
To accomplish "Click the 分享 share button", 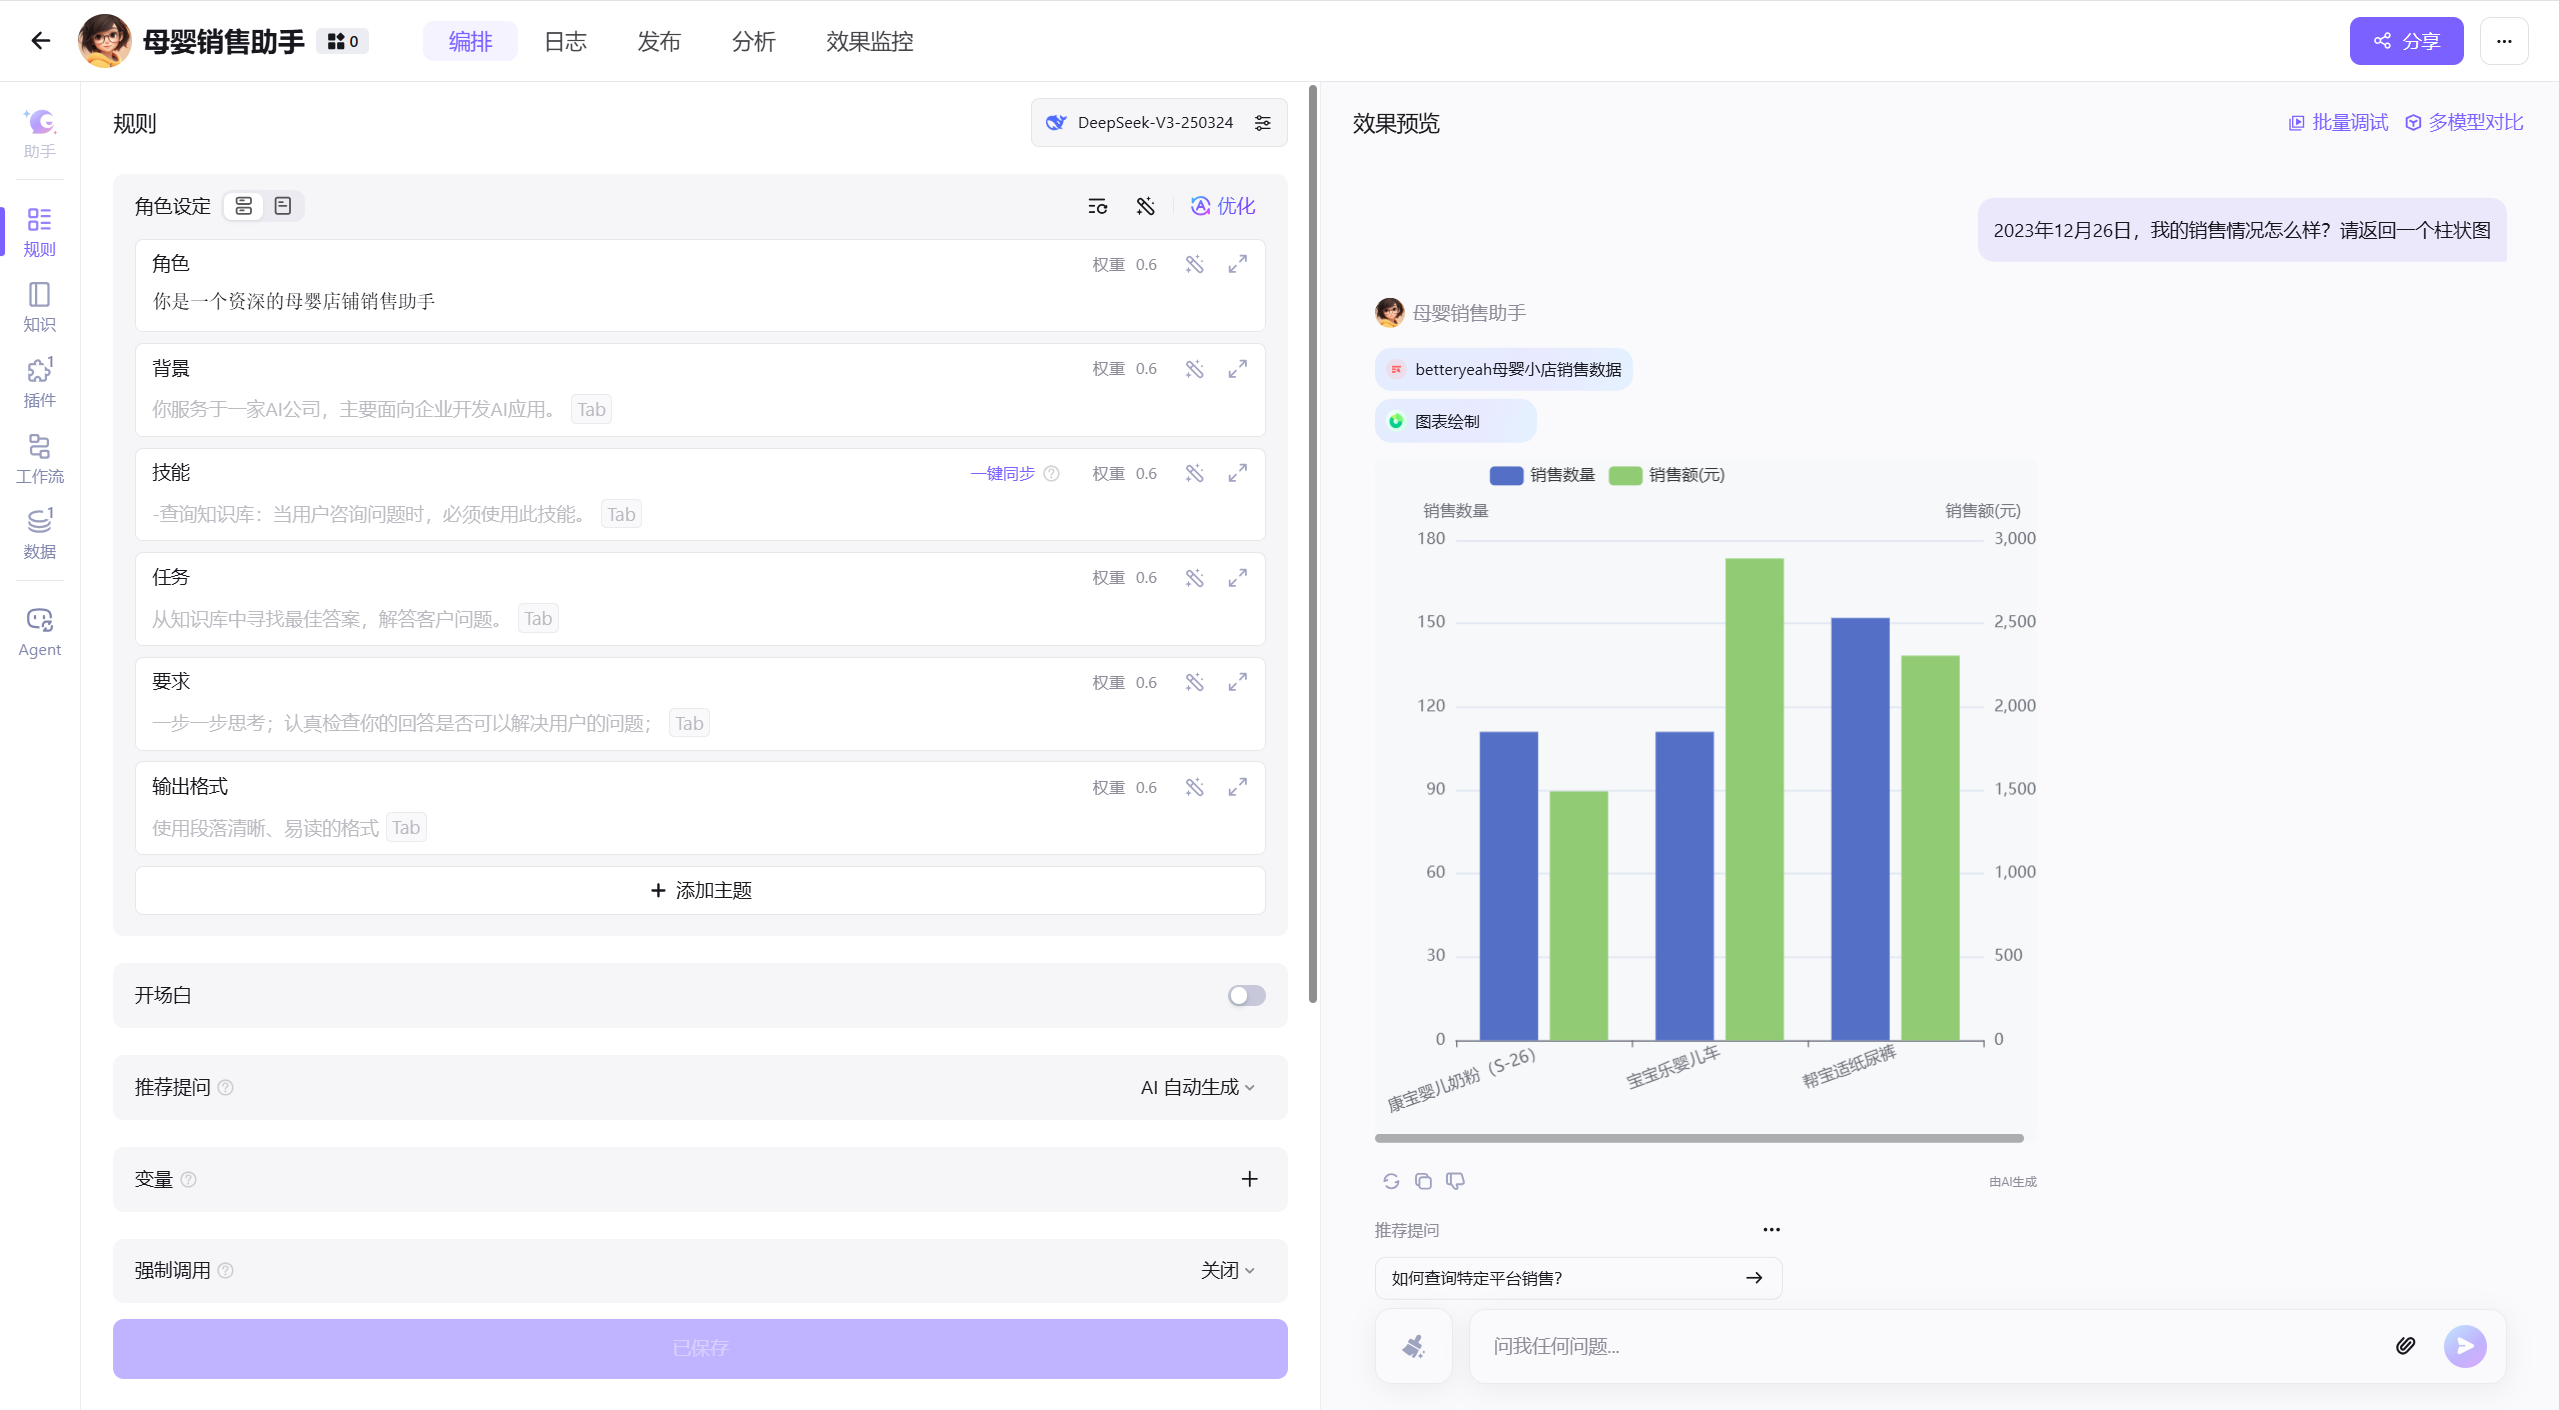I will (2405, 41).
